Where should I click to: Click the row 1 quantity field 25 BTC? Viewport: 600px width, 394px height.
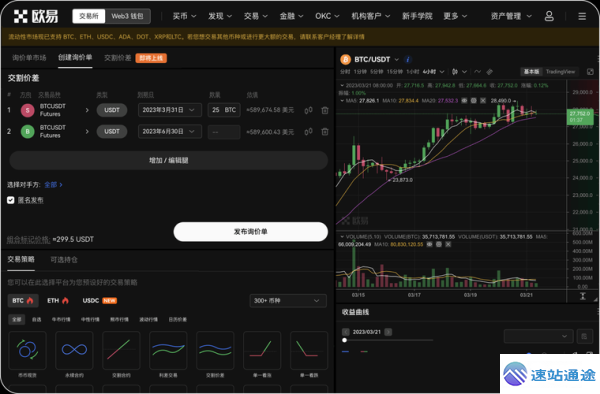pyautogui.click(x=224, y=110)
